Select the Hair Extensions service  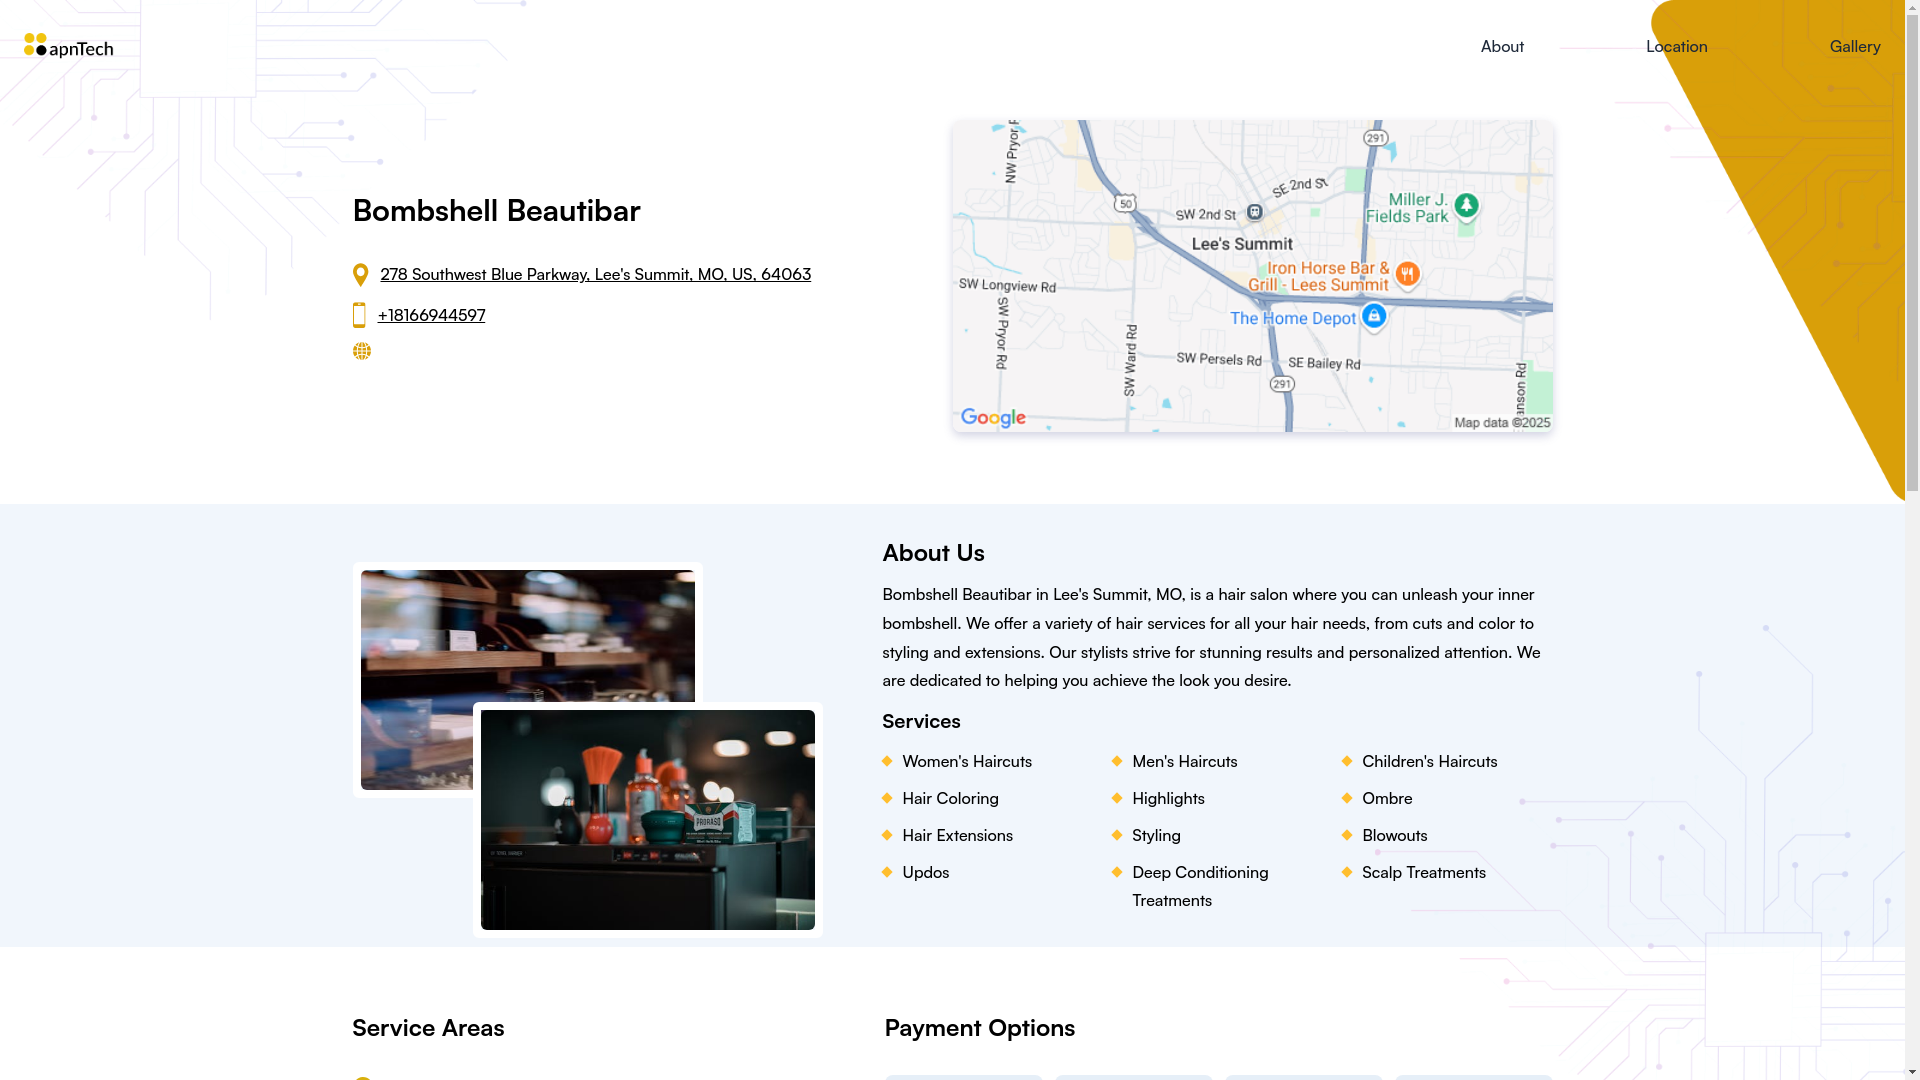(x=957, y=835)
